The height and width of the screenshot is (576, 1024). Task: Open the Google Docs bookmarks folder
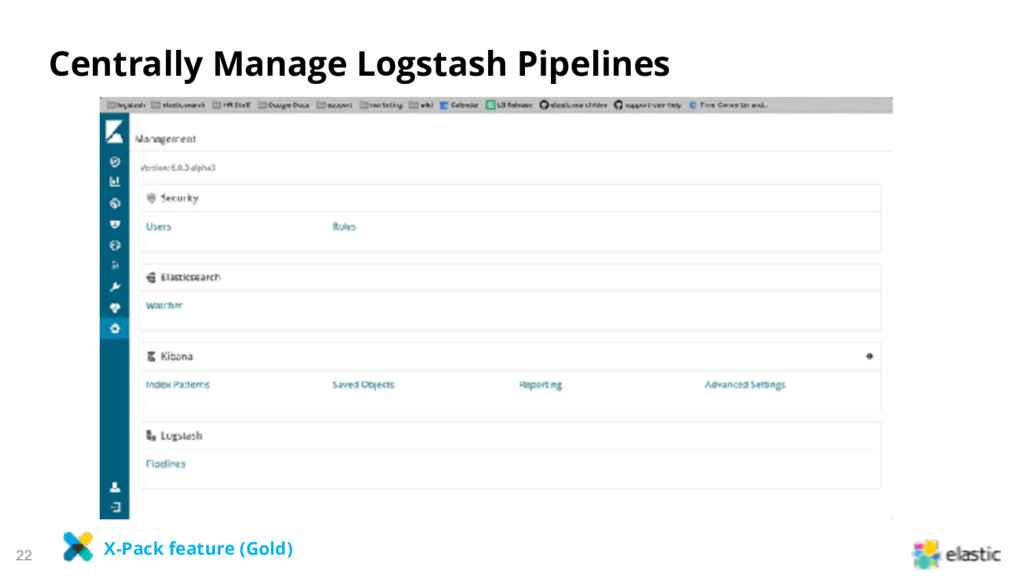coord(284,105)
